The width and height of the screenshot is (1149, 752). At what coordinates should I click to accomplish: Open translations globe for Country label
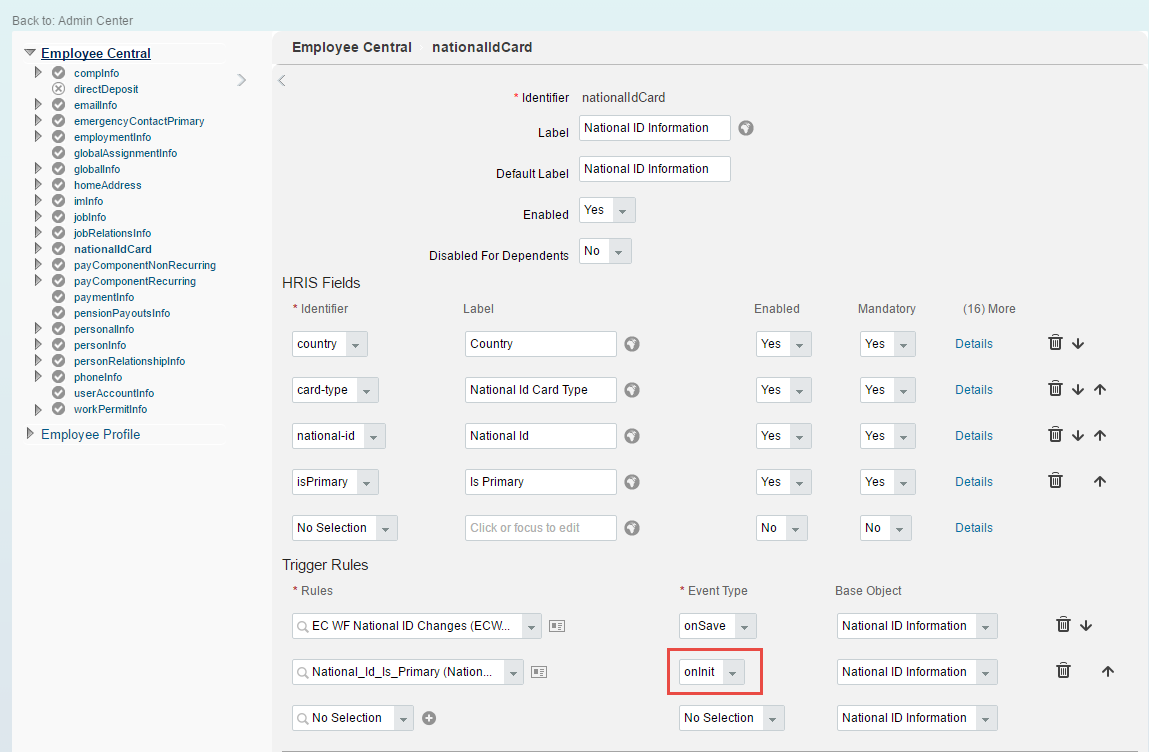coord(632,344)
